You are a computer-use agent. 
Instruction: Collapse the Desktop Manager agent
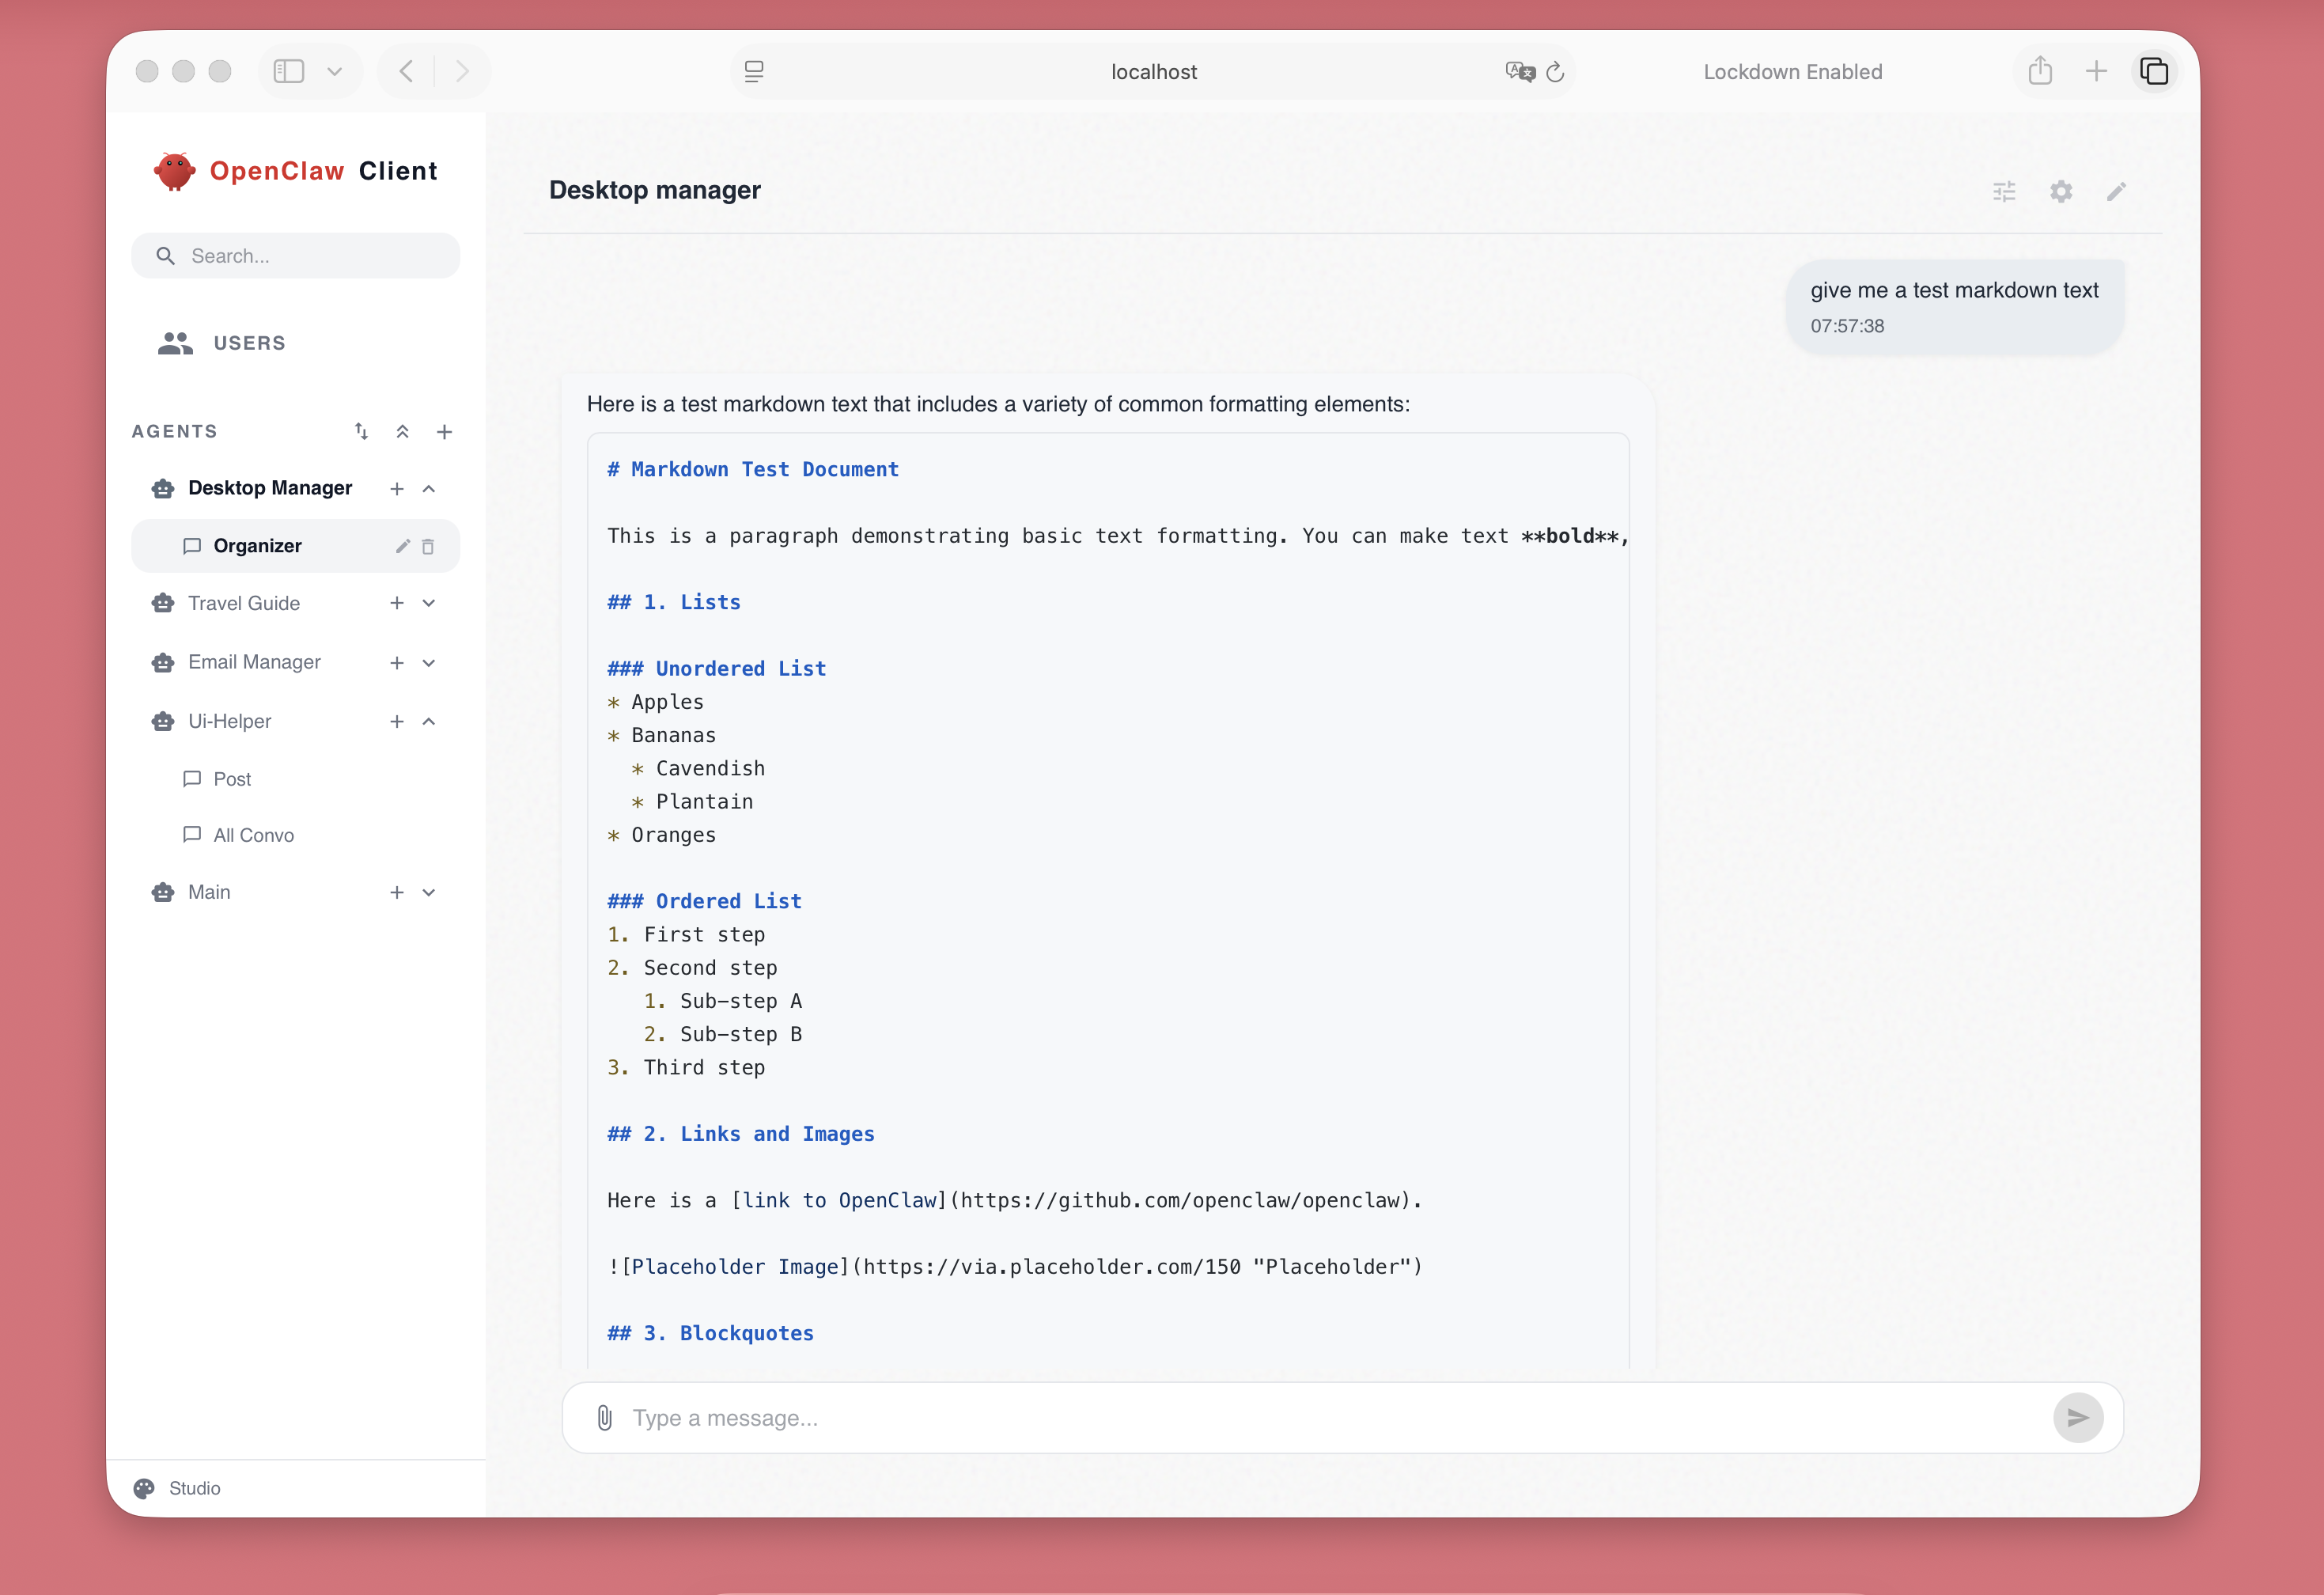429,488
